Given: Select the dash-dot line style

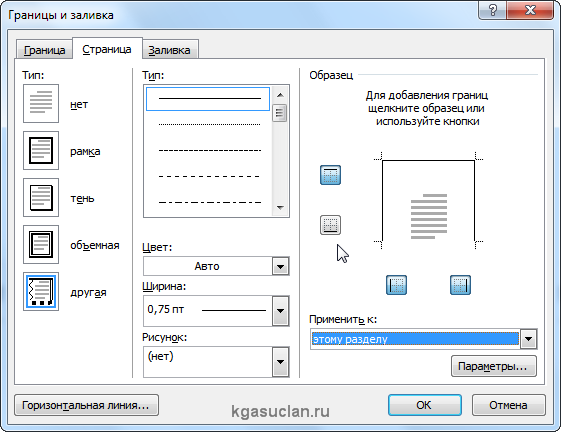Looking at the screenshot, I should (x=209, y=203).
